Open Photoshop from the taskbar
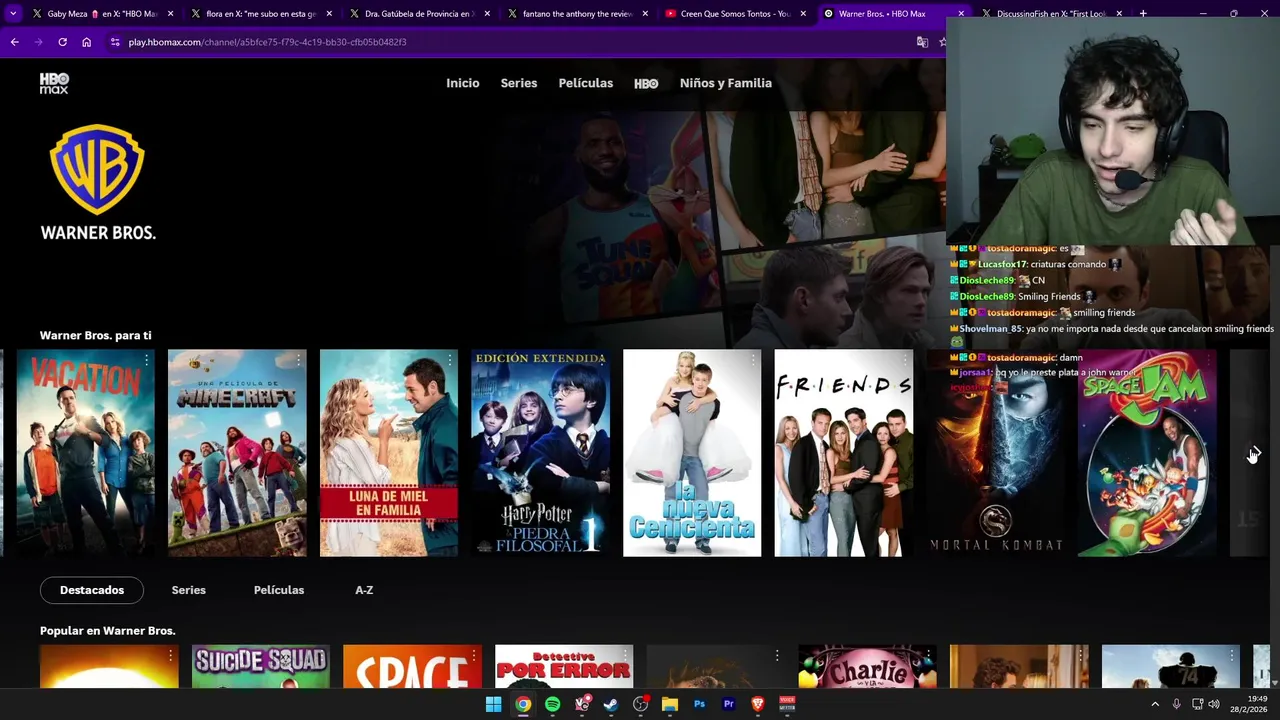 699,704
